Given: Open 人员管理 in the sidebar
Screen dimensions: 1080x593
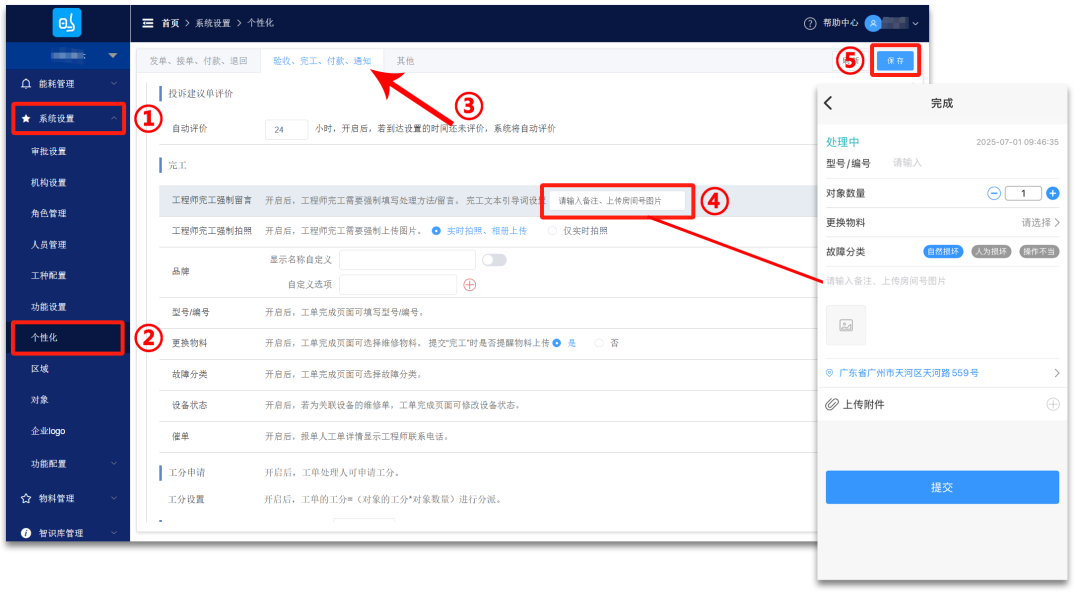Looking at the screenshot, I should [x=48, y=245].
